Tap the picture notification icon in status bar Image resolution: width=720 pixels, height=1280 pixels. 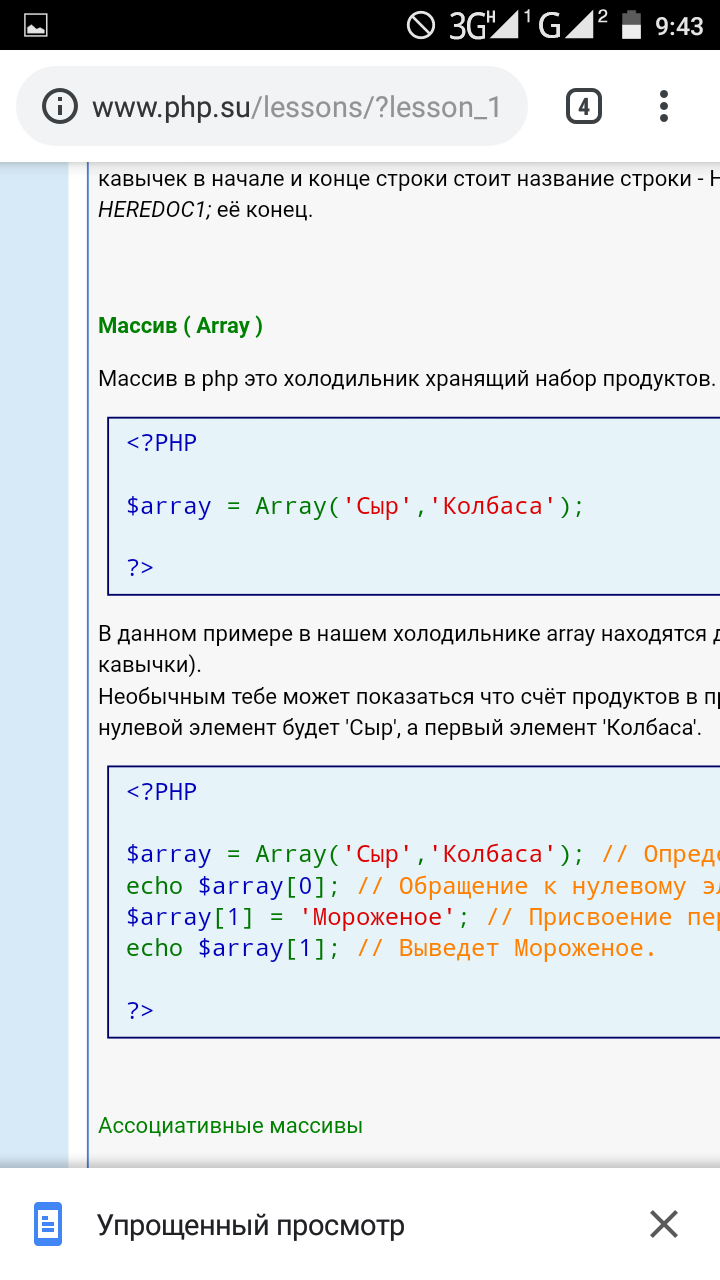point(36,26)
